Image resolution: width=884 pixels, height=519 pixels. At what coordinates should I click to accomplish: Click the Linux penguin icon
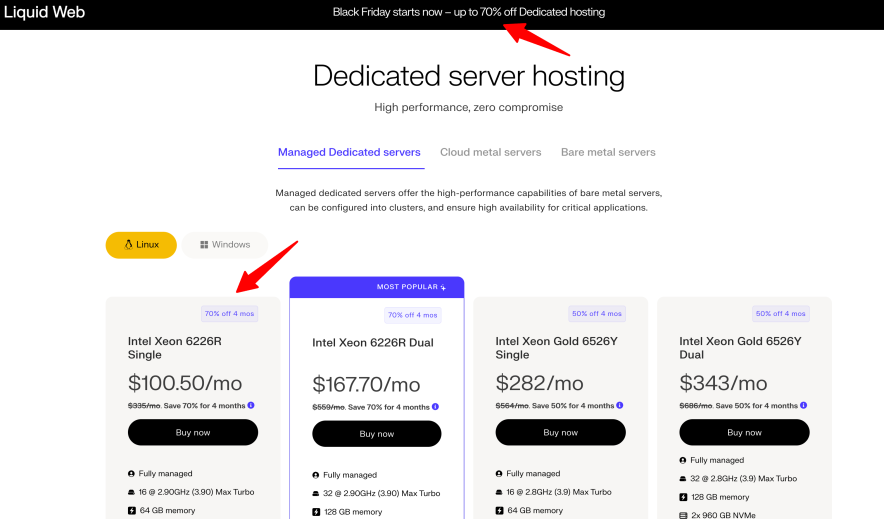point(129,245)
